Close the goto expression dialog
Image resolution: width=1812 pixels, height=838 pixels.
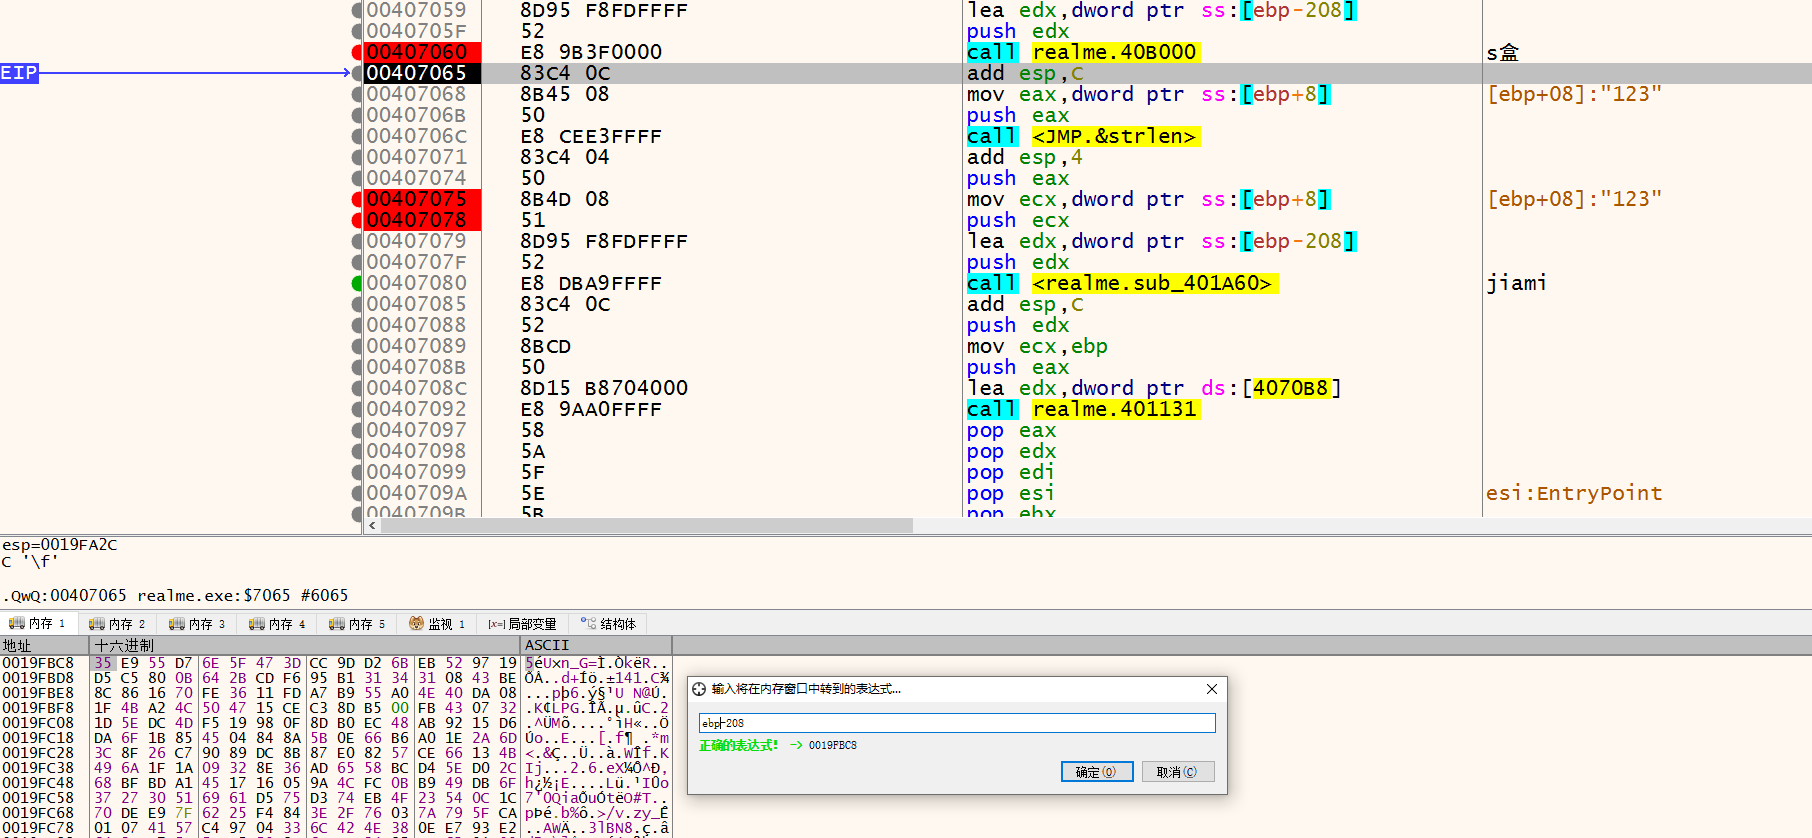point(1212,689)
